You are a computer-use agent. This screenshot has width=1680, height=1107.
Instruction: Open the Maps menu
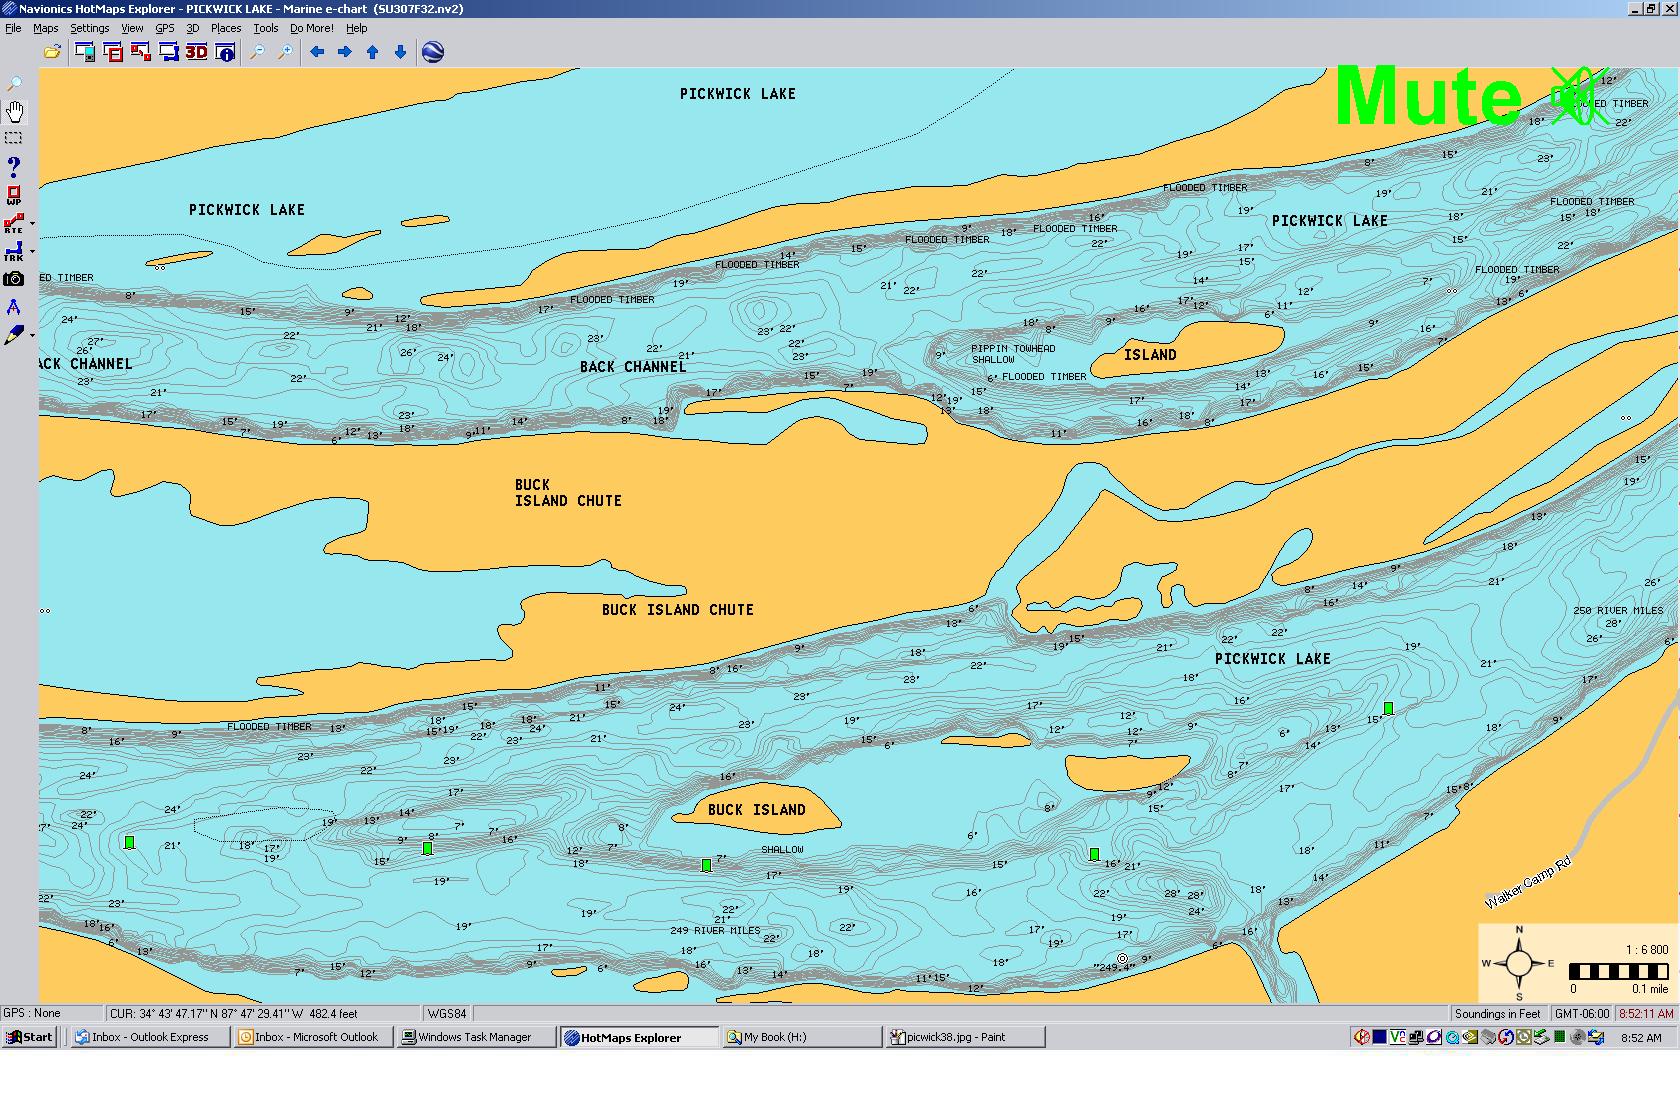point(46,28)
